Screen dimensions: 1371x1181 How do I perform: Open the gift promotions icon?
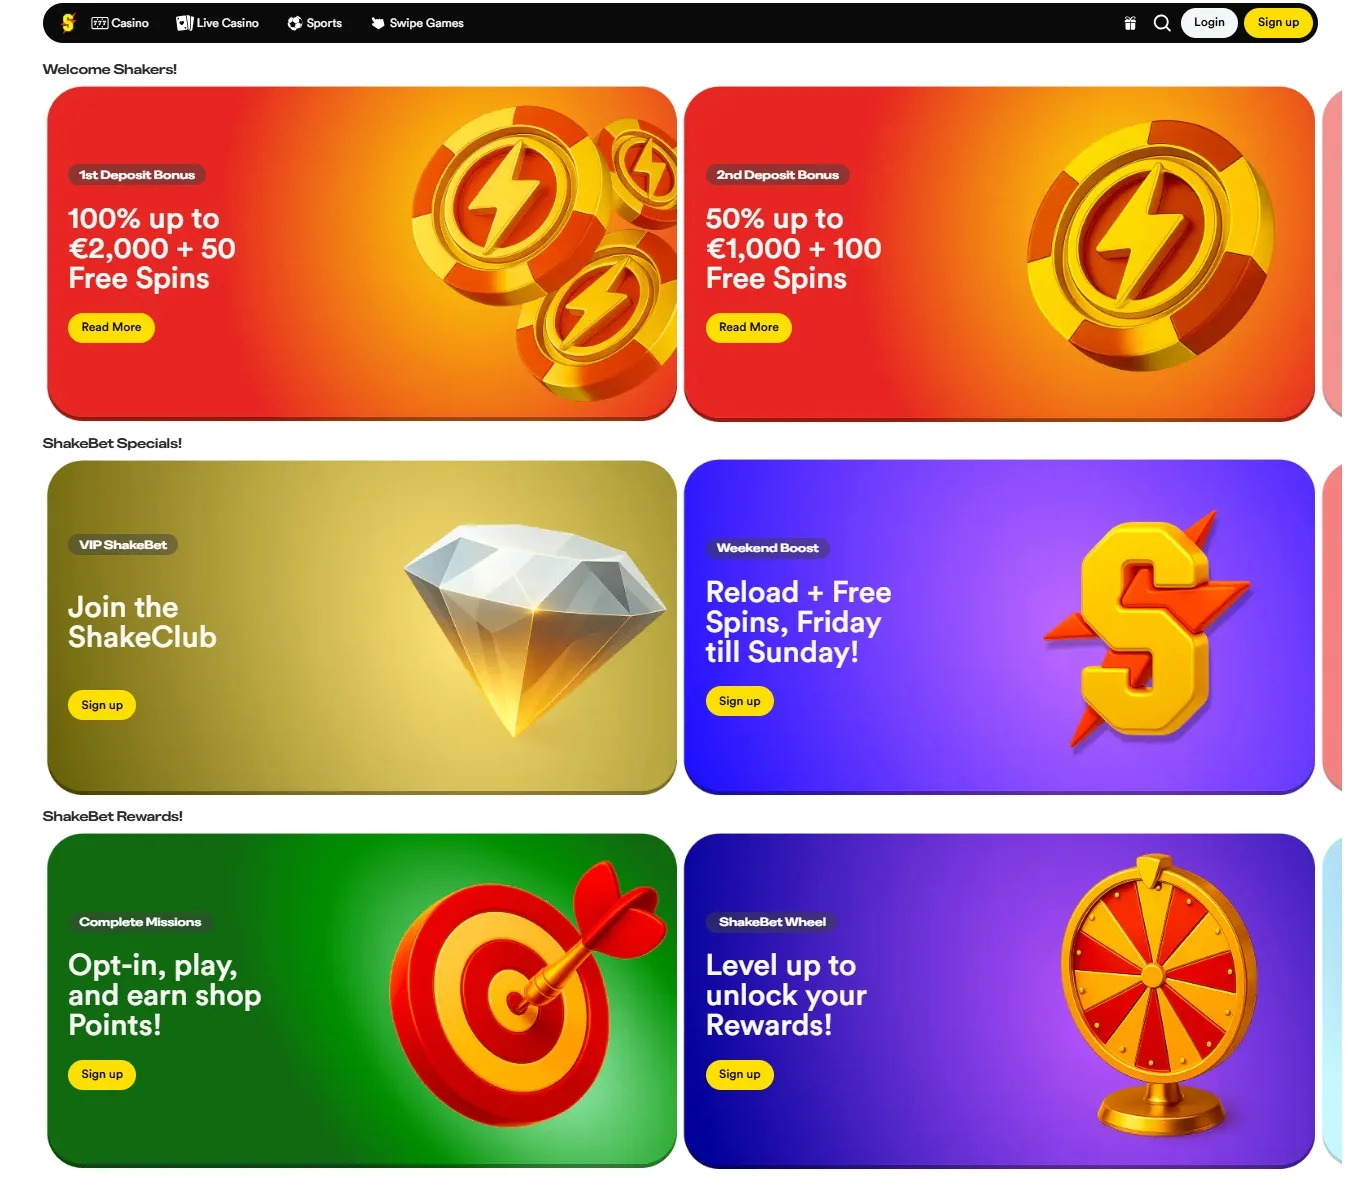tap(1130, 23)
